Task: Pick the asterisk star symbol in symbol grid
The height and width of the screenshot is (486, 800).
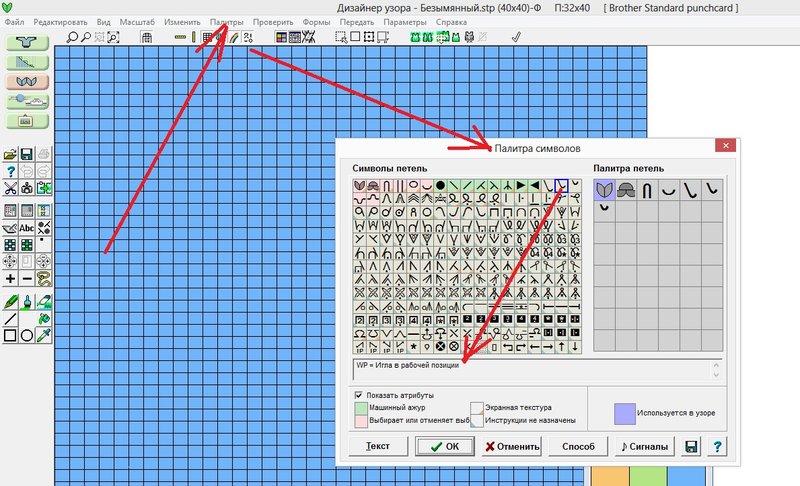Action: click(x=413, y=347)
